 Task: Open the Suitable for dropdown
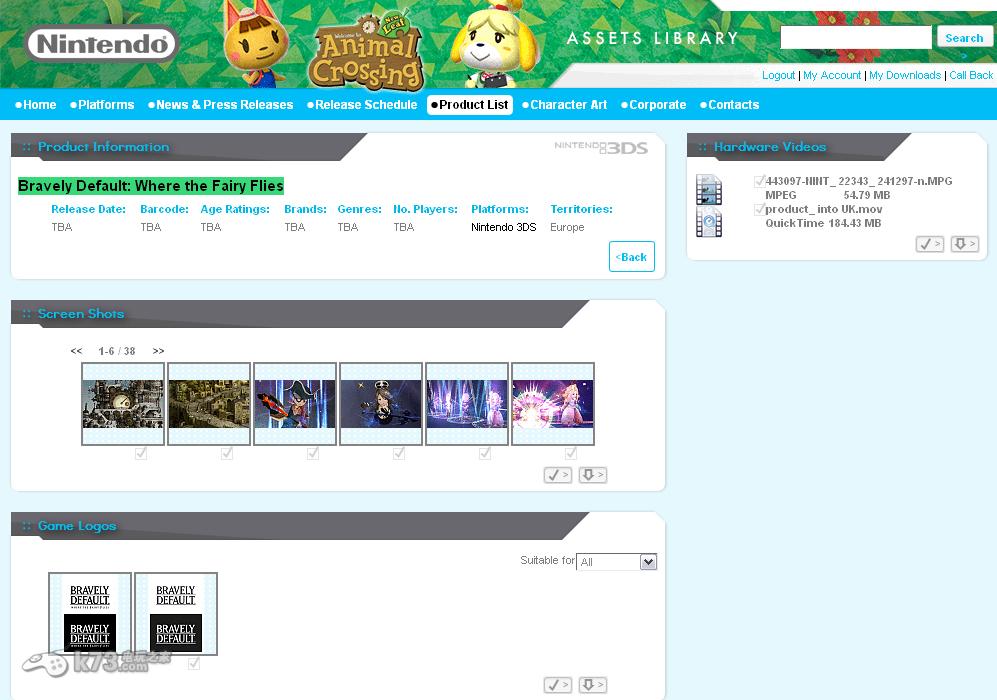pos(616,562)
